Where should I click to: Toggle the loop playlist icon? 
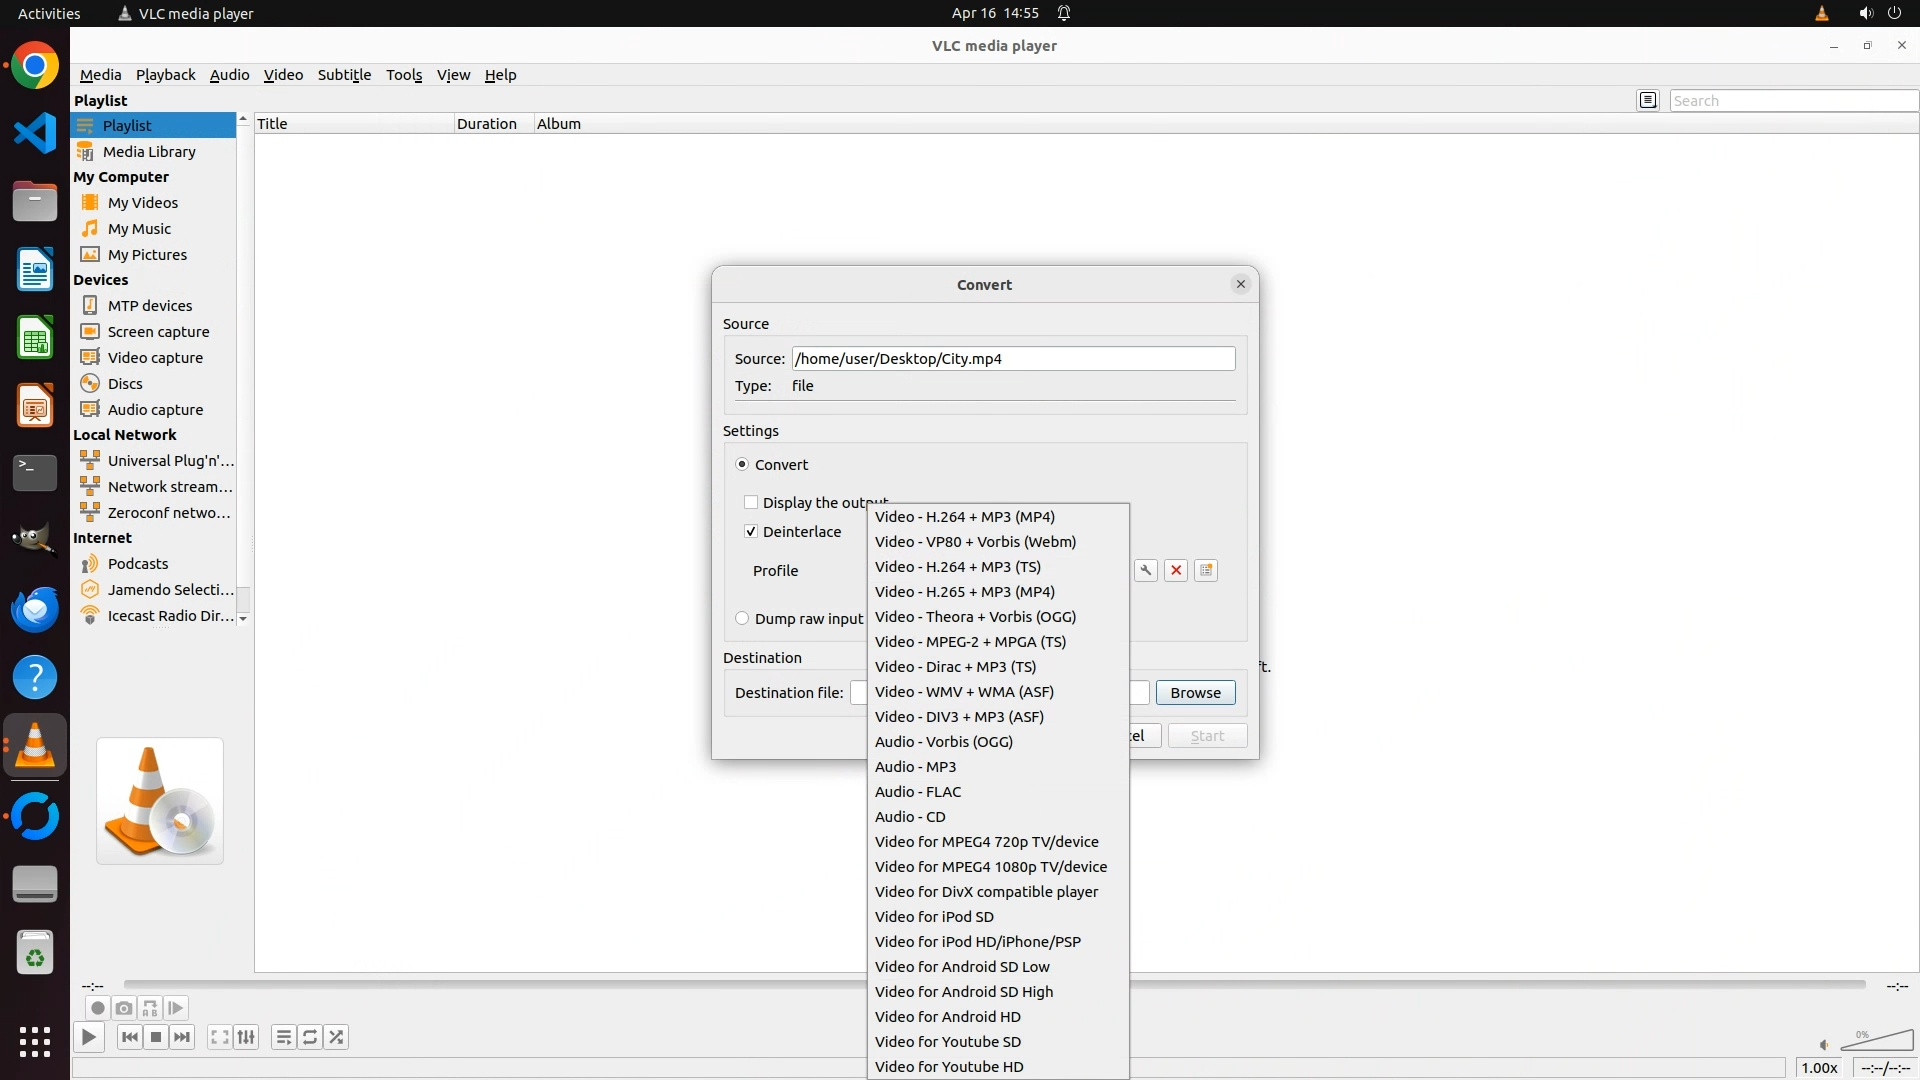point(310,1037)
